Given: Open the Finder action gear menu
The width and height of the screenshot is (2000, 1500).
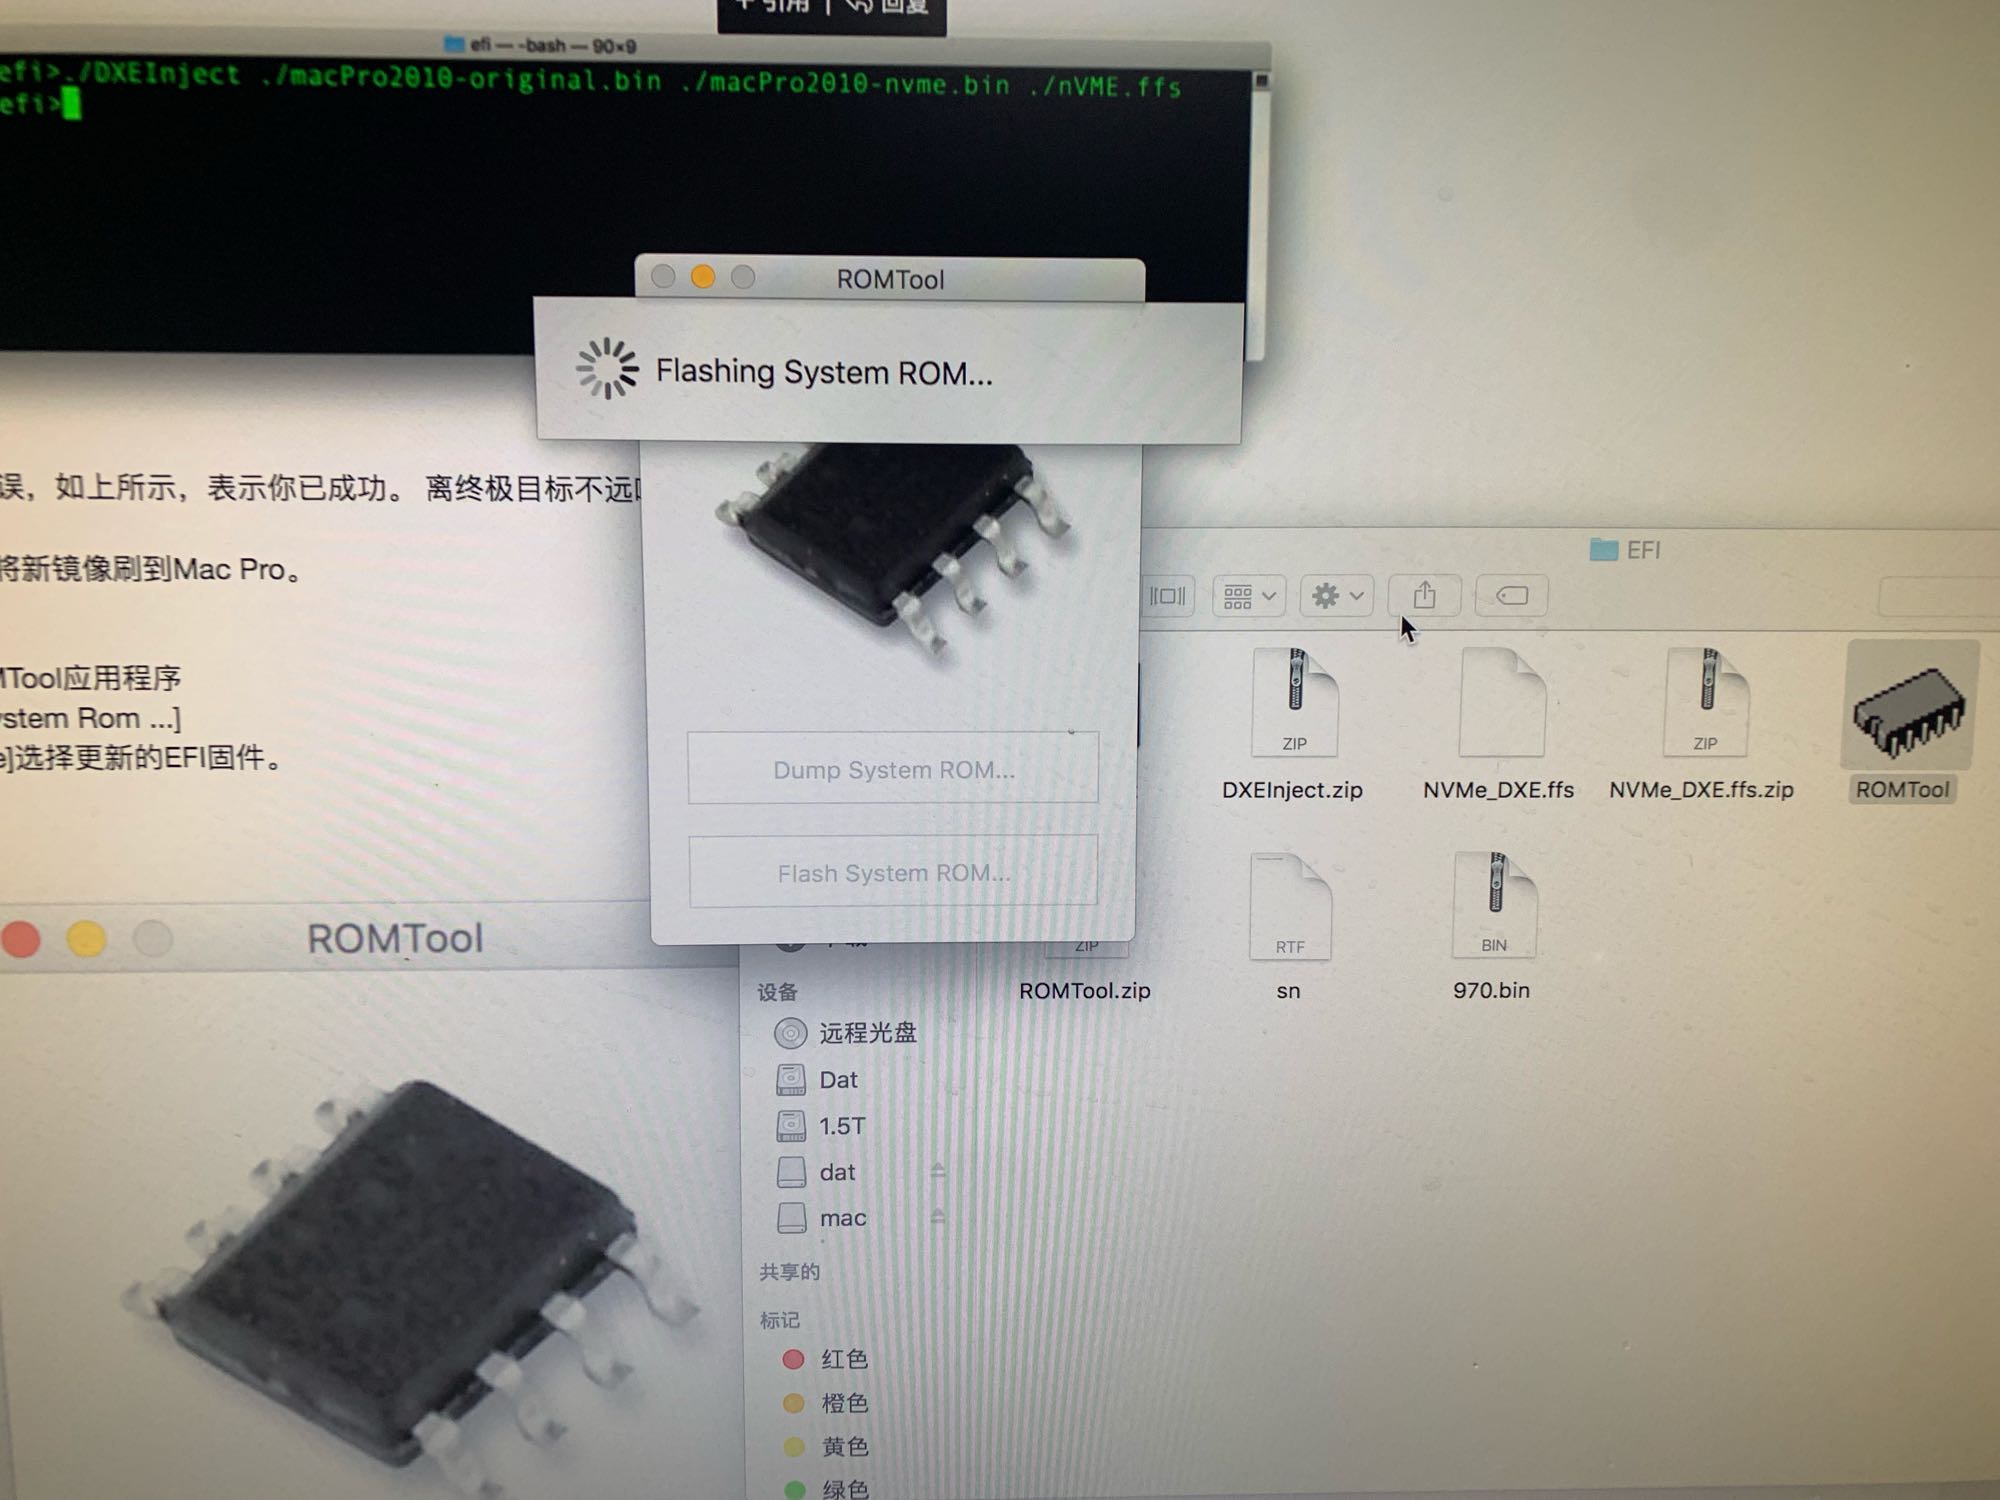Looking at the screenshot, I should 1336,596.
